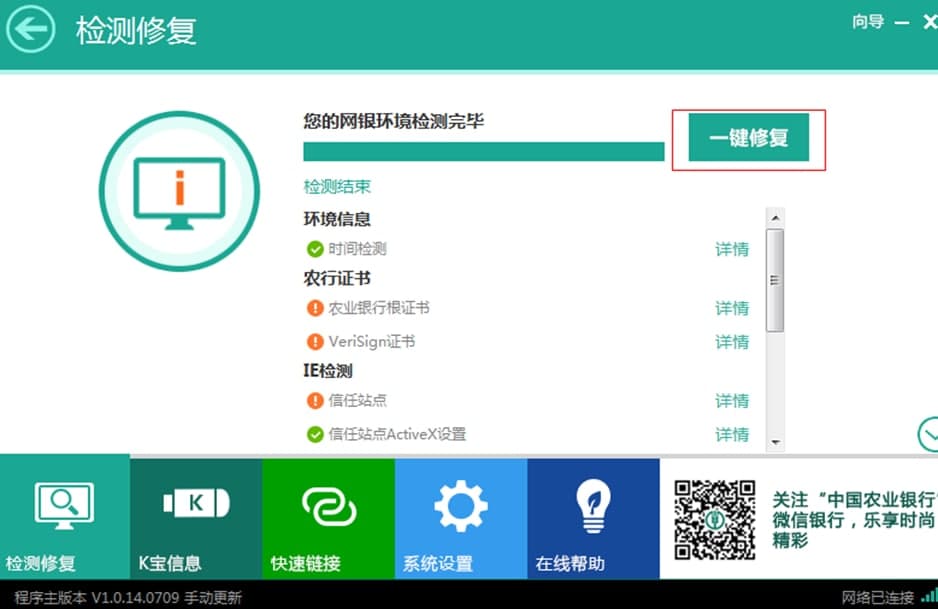Click the back arrow button

30,30
